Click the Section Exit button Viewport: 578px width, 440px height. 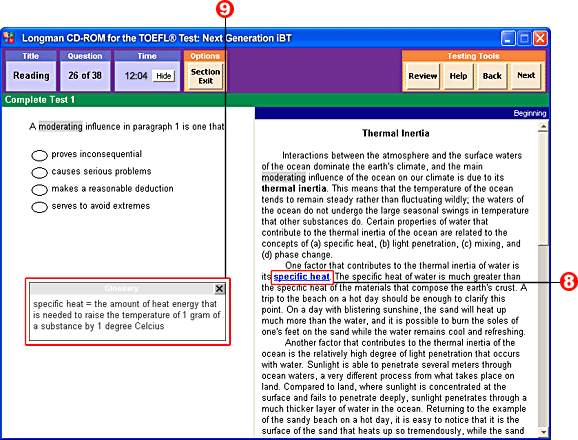(x=205, y=76)
